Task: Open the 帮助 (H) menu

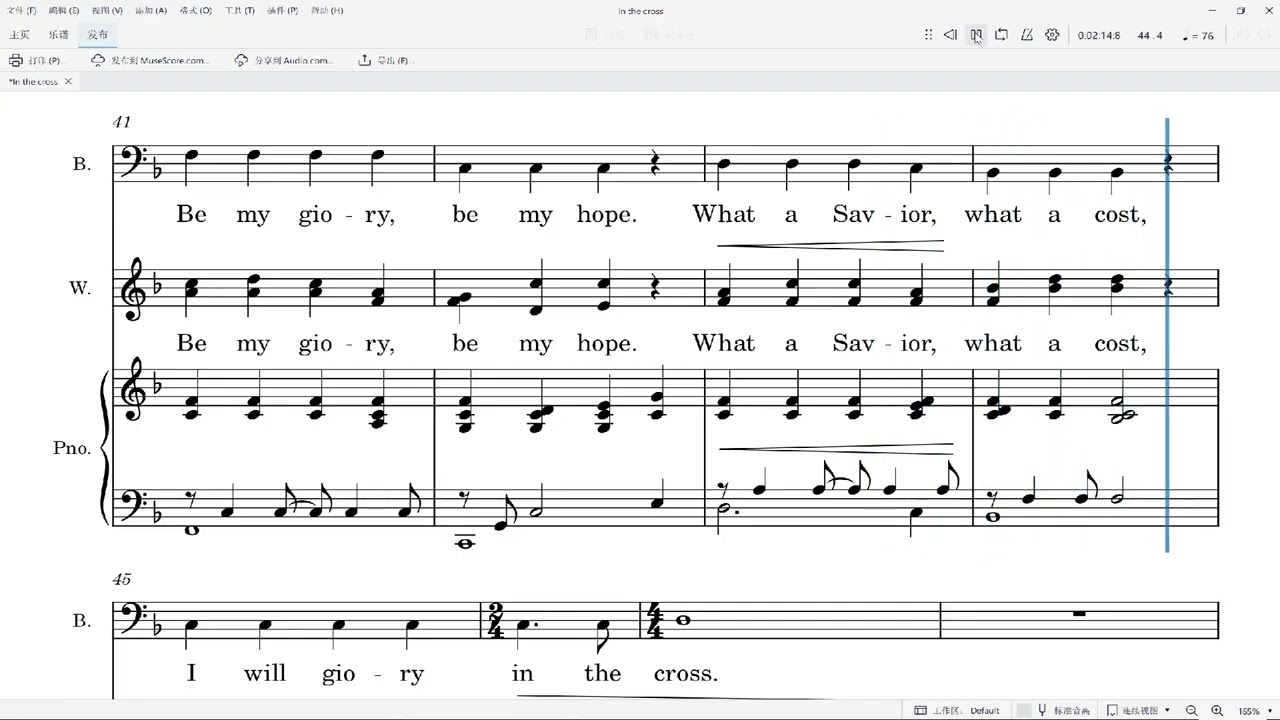Action: point(327,10)
